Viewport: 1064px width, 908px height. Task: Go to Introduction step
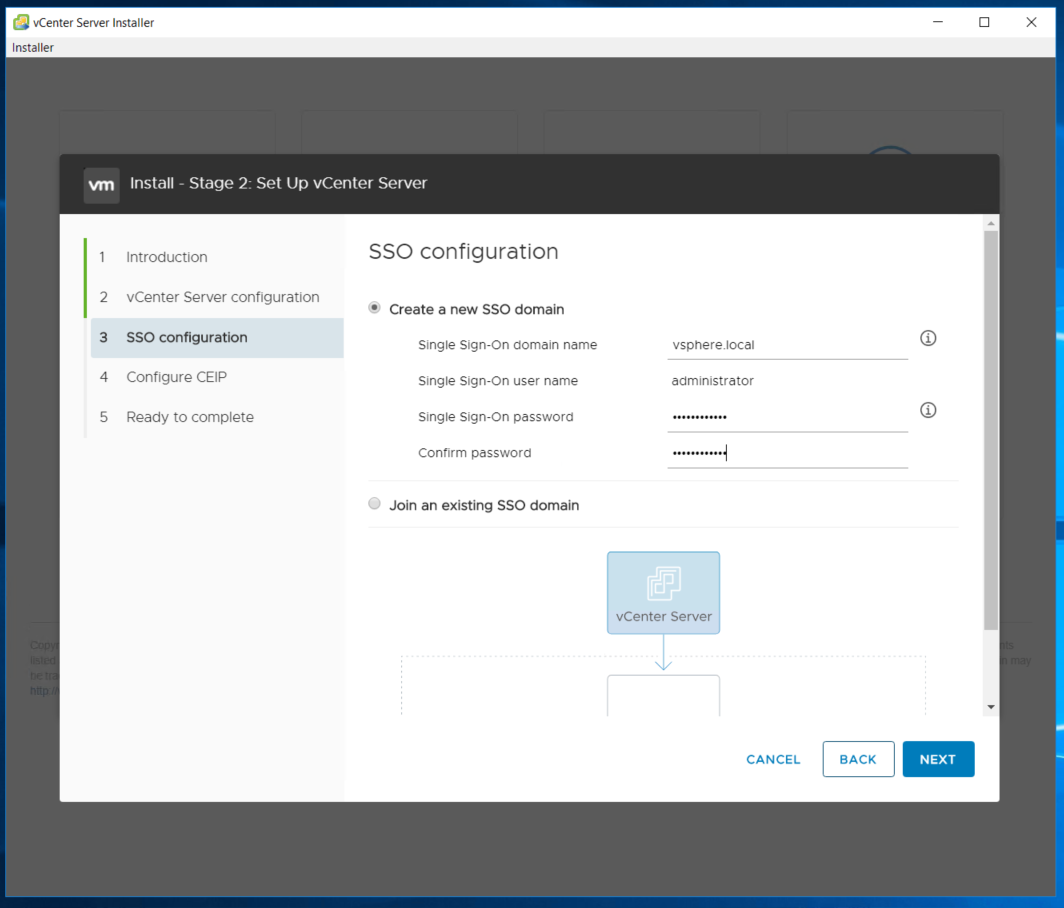coord(166,257)
